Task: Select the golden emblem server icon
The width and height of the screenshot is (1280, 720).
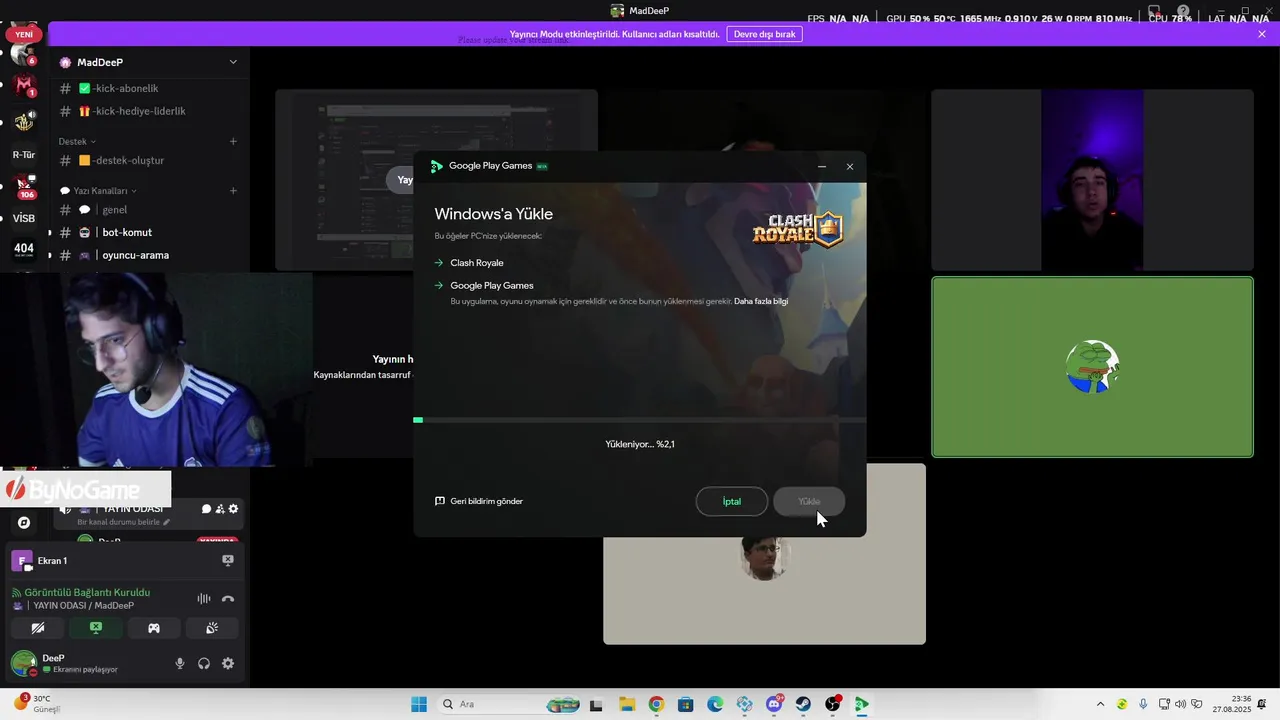Action: [x=24, y=121]
